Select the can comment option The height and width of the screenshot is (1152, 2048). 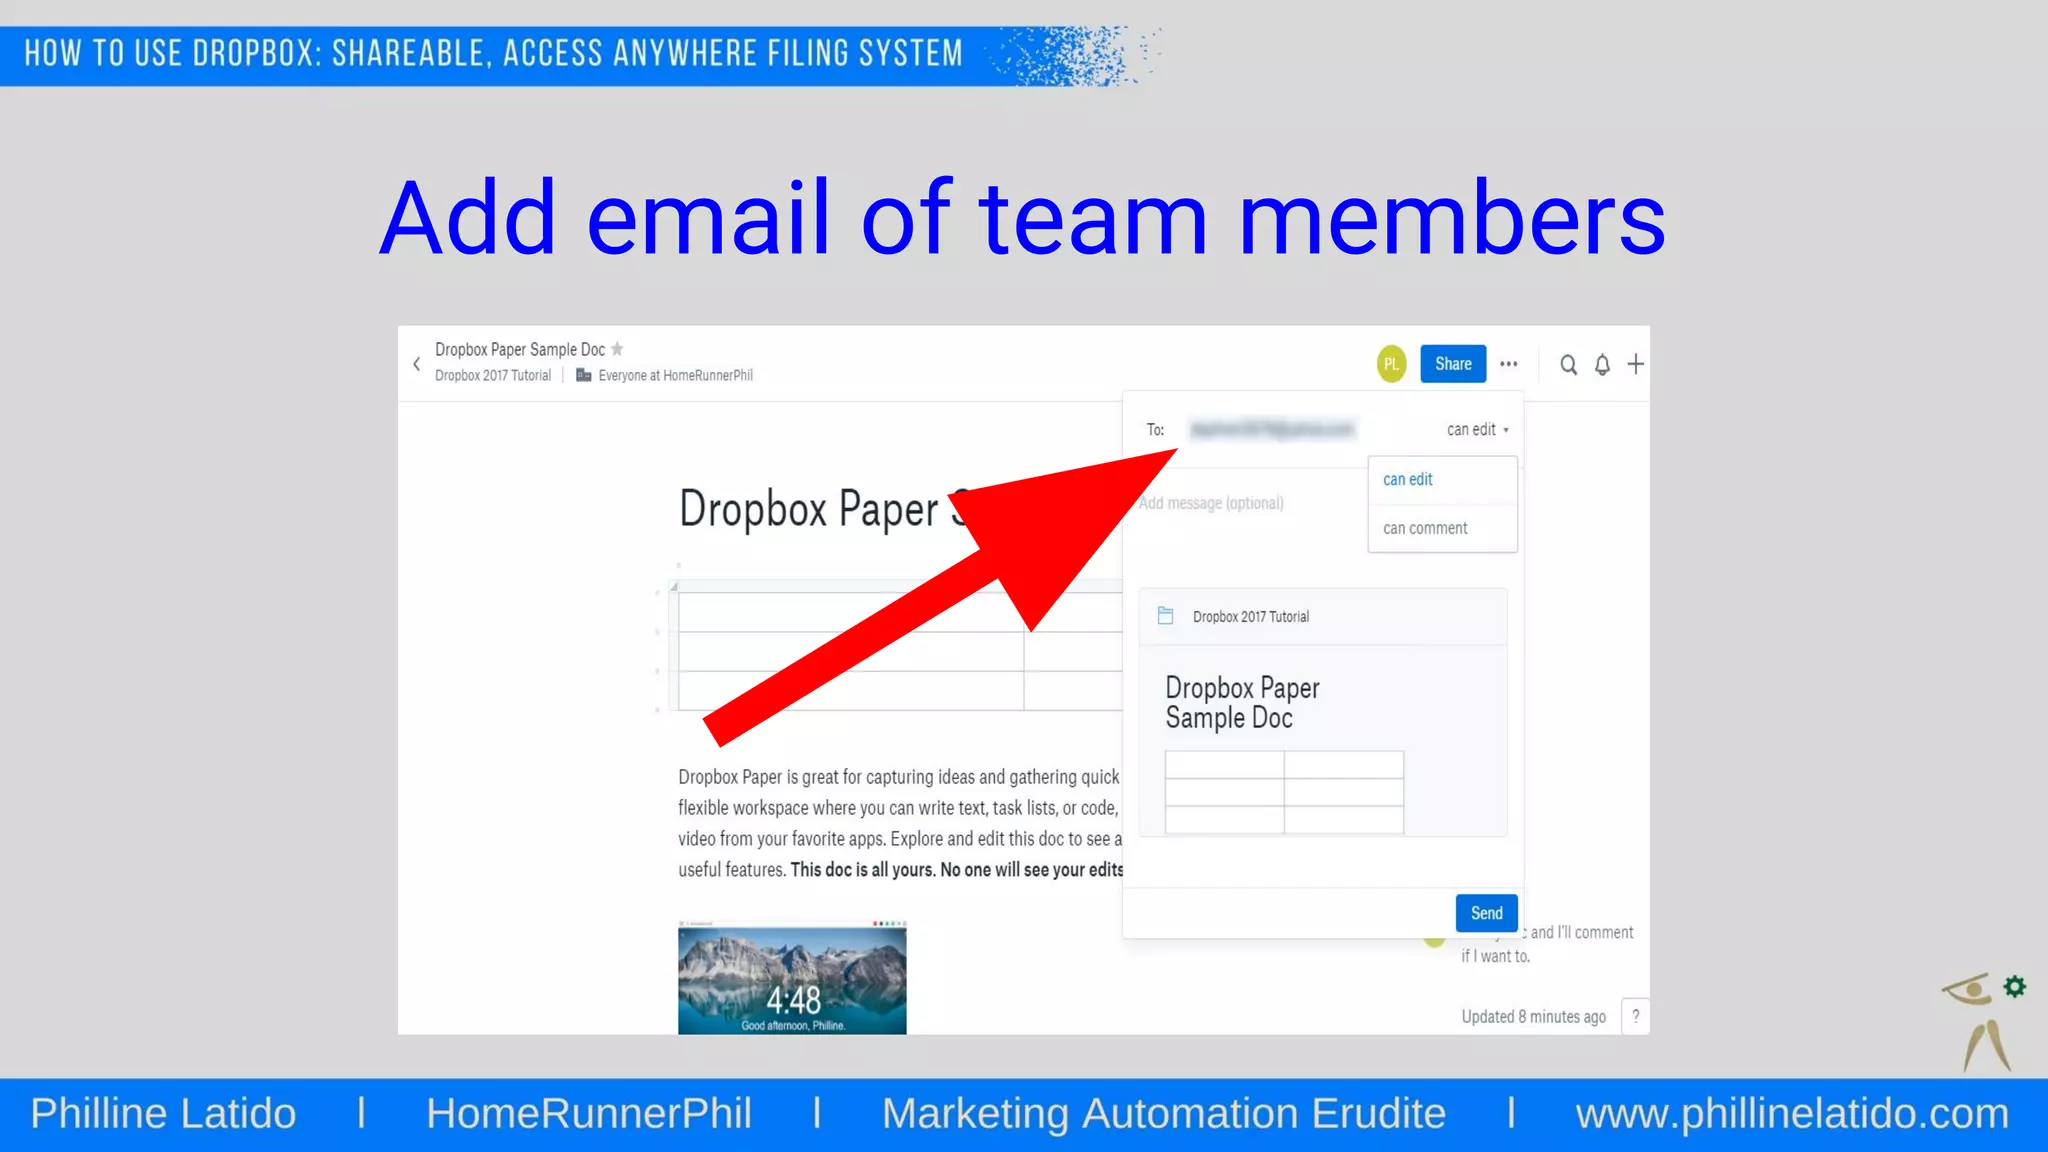[1442, 528]
